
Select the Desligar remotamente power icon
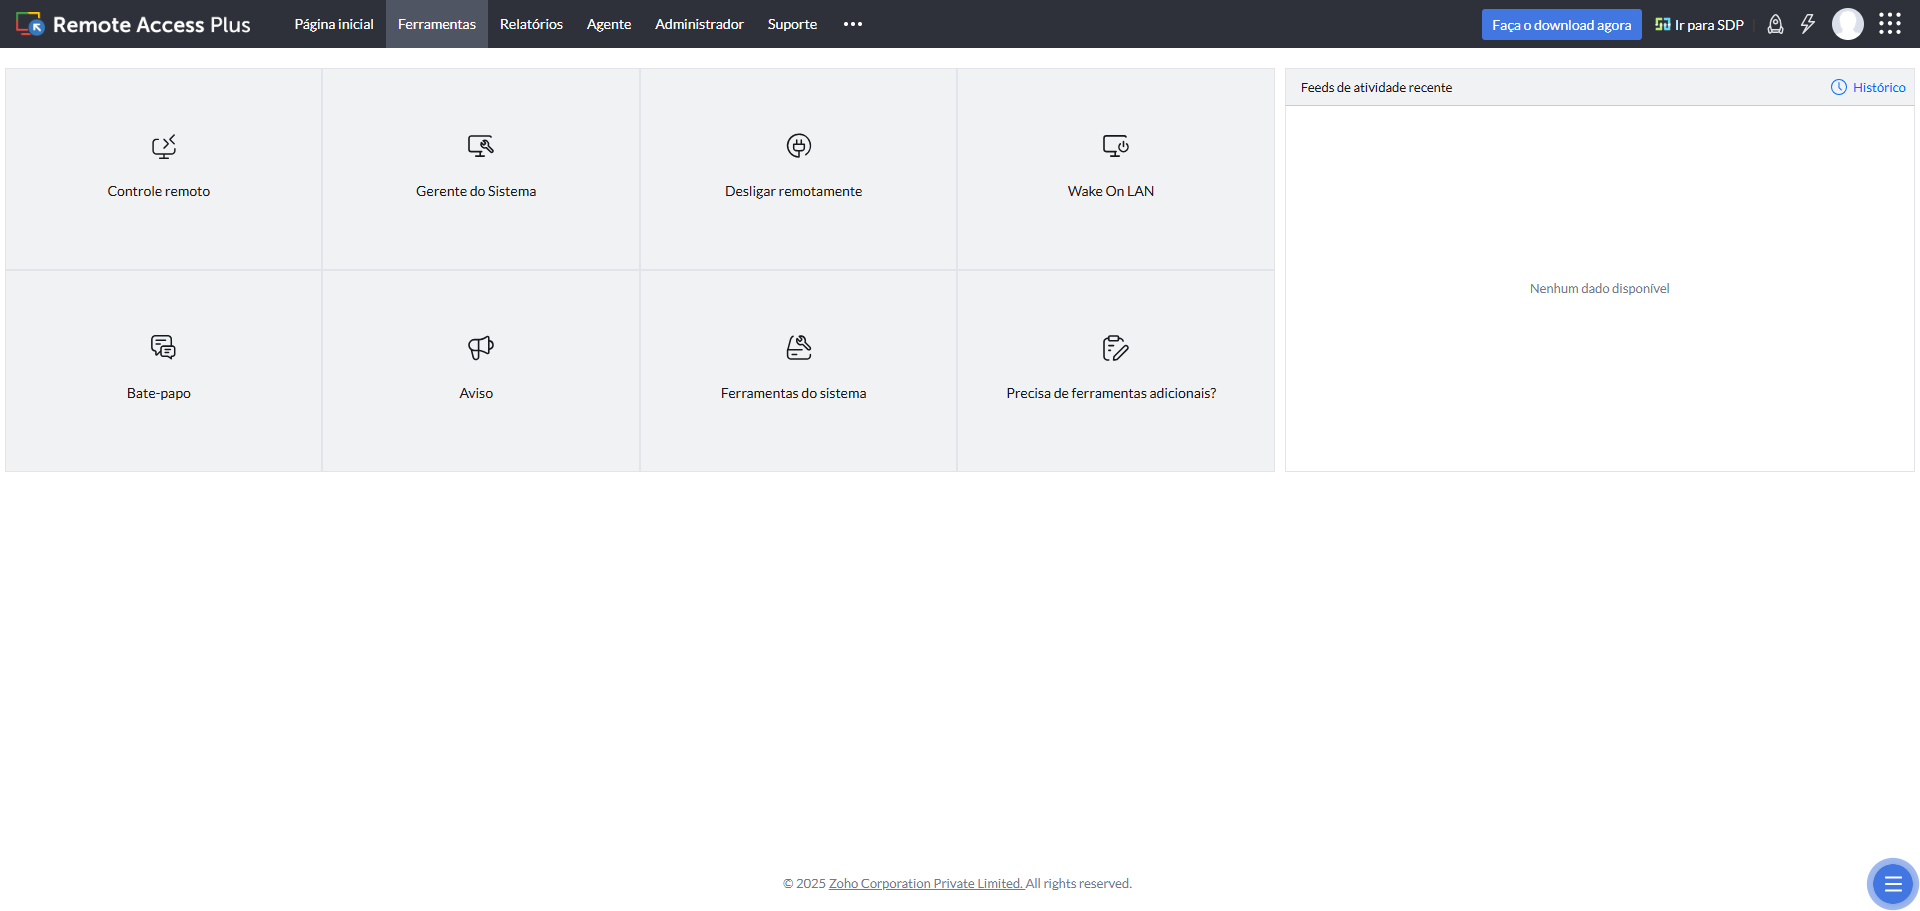click(798, 146)
